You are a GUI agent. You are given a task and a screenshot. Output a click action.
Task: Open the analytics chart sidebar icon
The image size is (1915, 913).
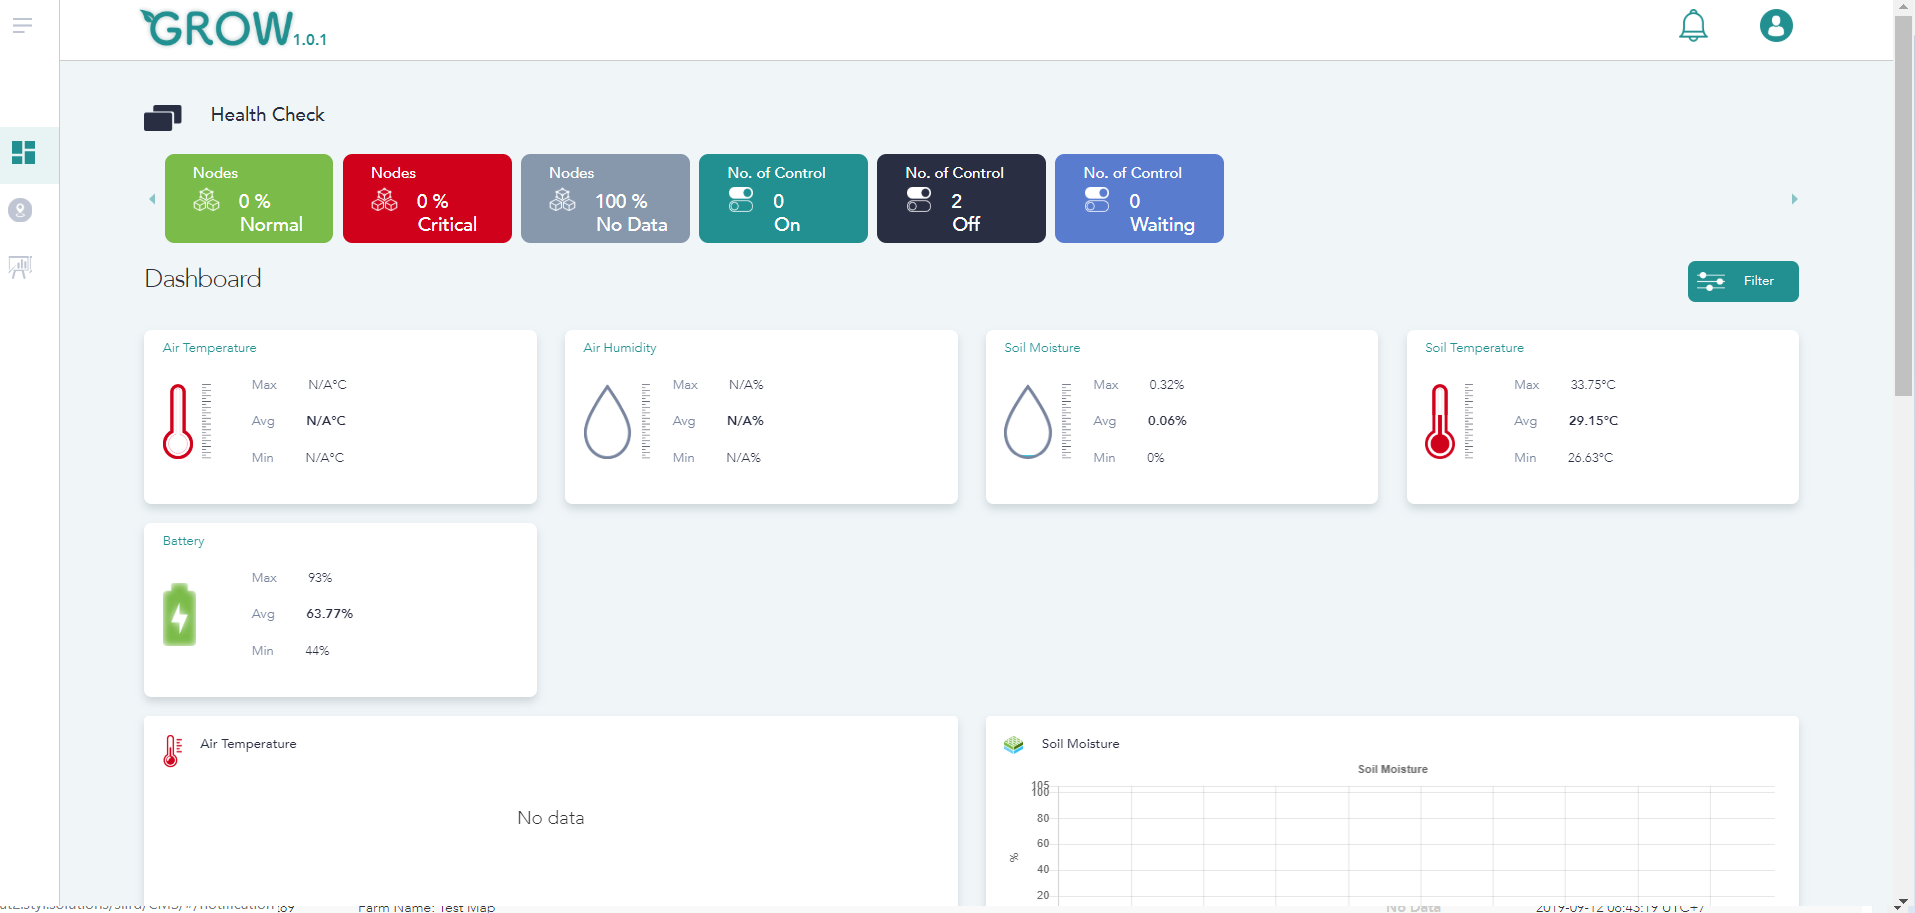(20, 267)
